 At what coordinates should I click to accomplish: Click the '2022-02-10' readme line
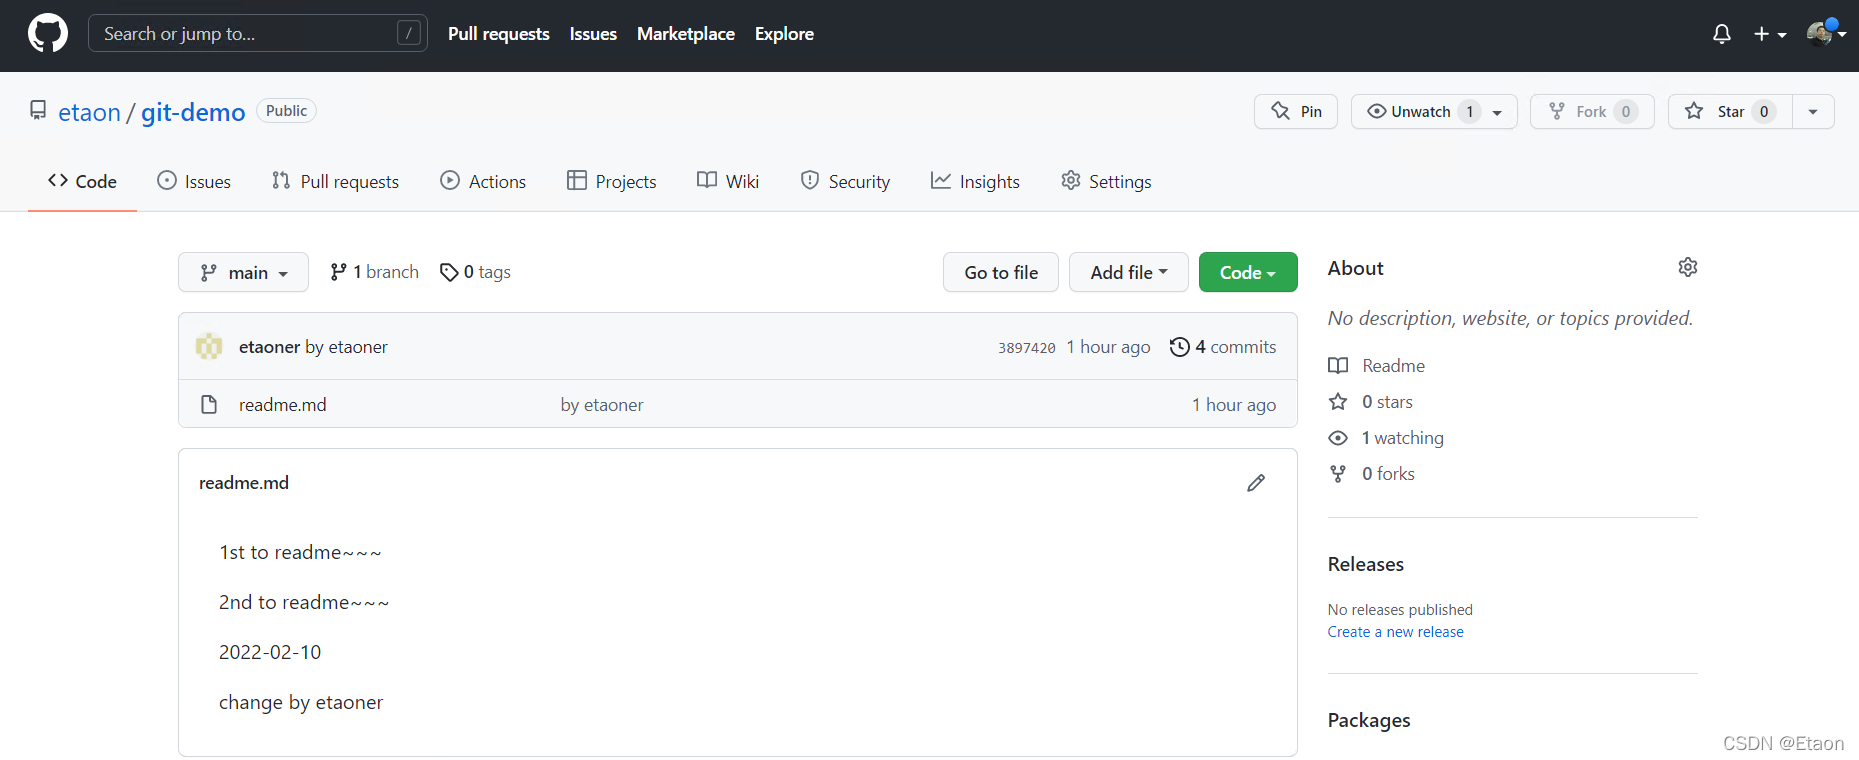click(270, 652)
